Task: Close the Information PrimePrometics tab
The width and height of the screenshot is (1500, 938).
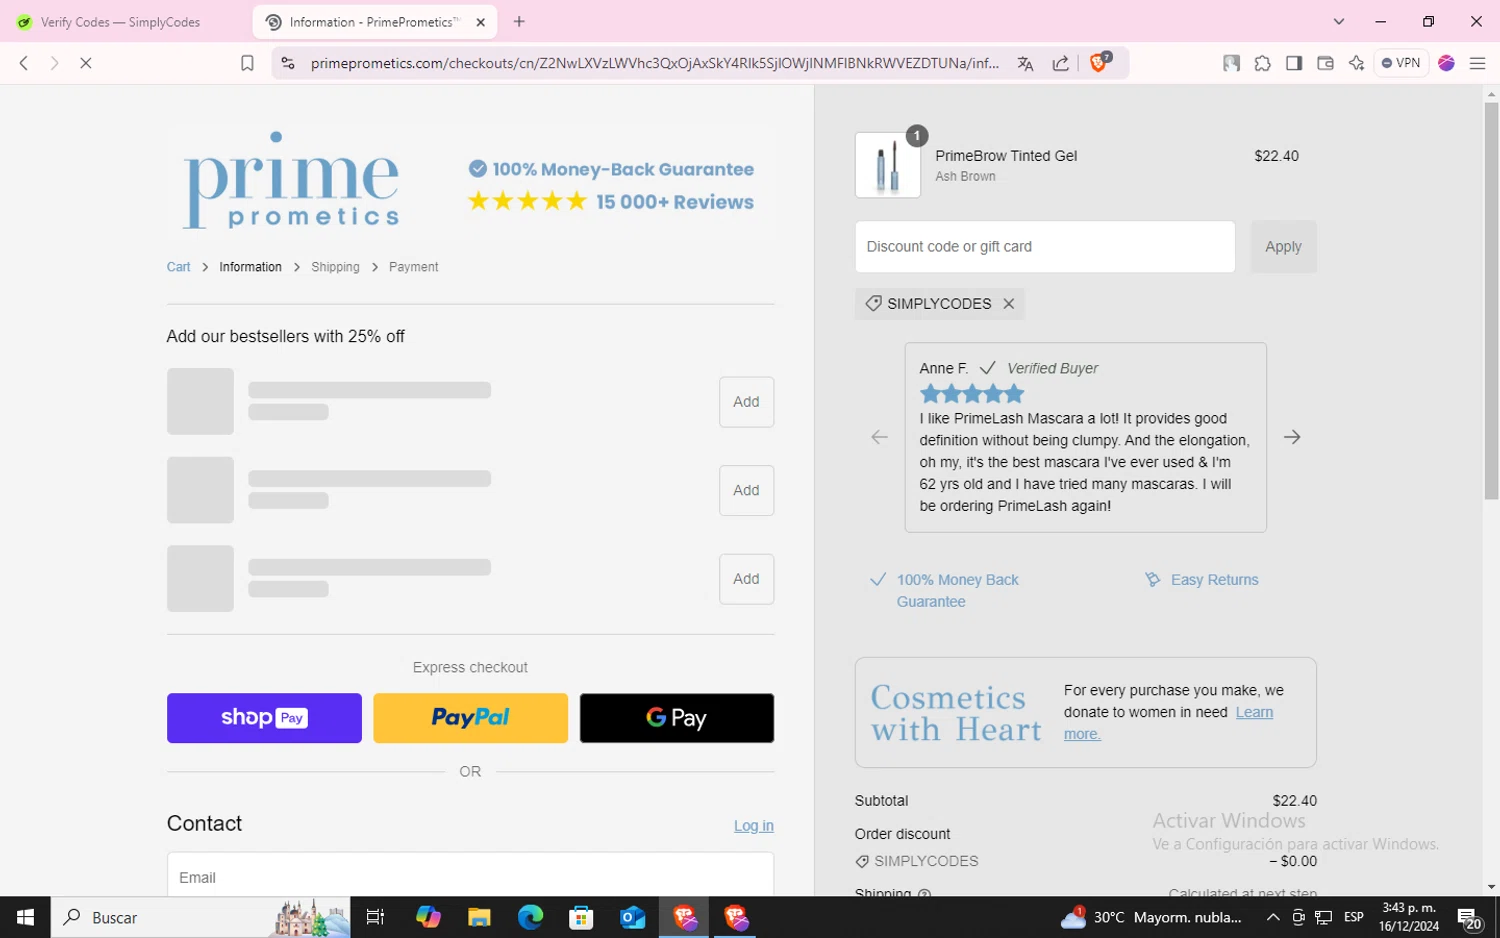Action: (x=481, y=22)
